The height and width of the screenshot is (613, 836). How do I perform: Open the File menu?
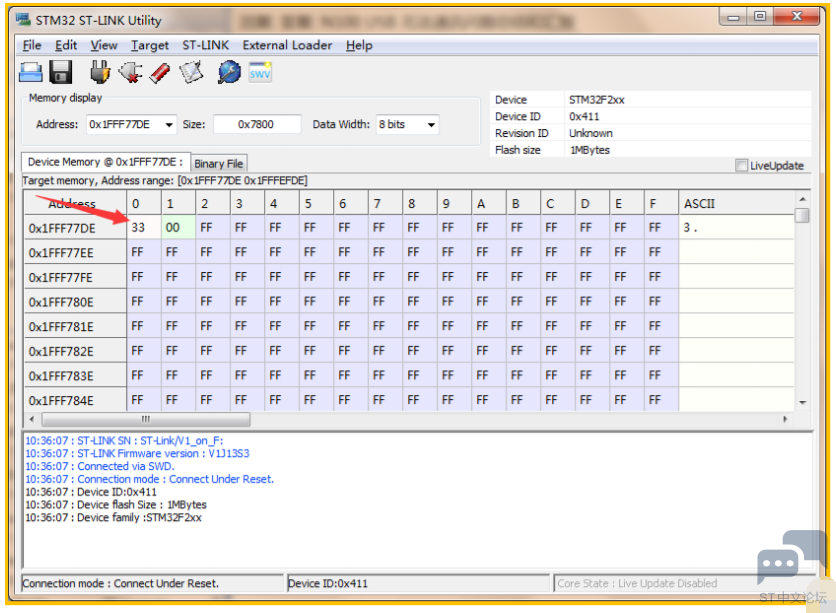32,45
